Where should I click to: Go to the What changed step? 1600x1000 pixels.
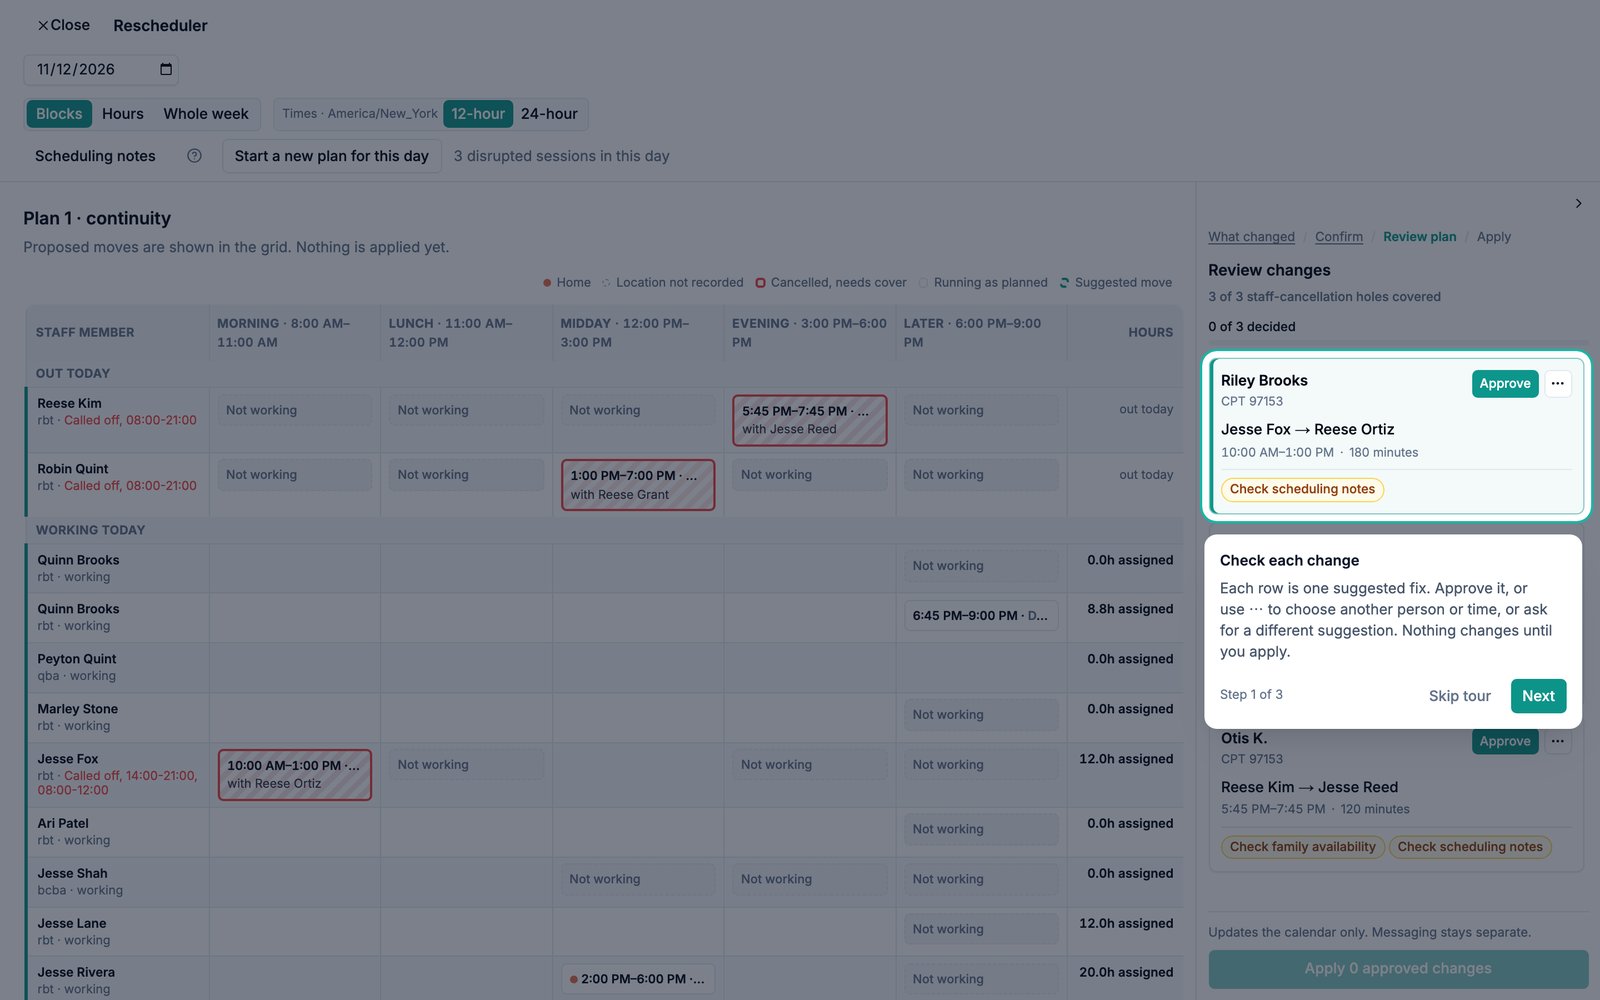click(x=1251, y=237)
